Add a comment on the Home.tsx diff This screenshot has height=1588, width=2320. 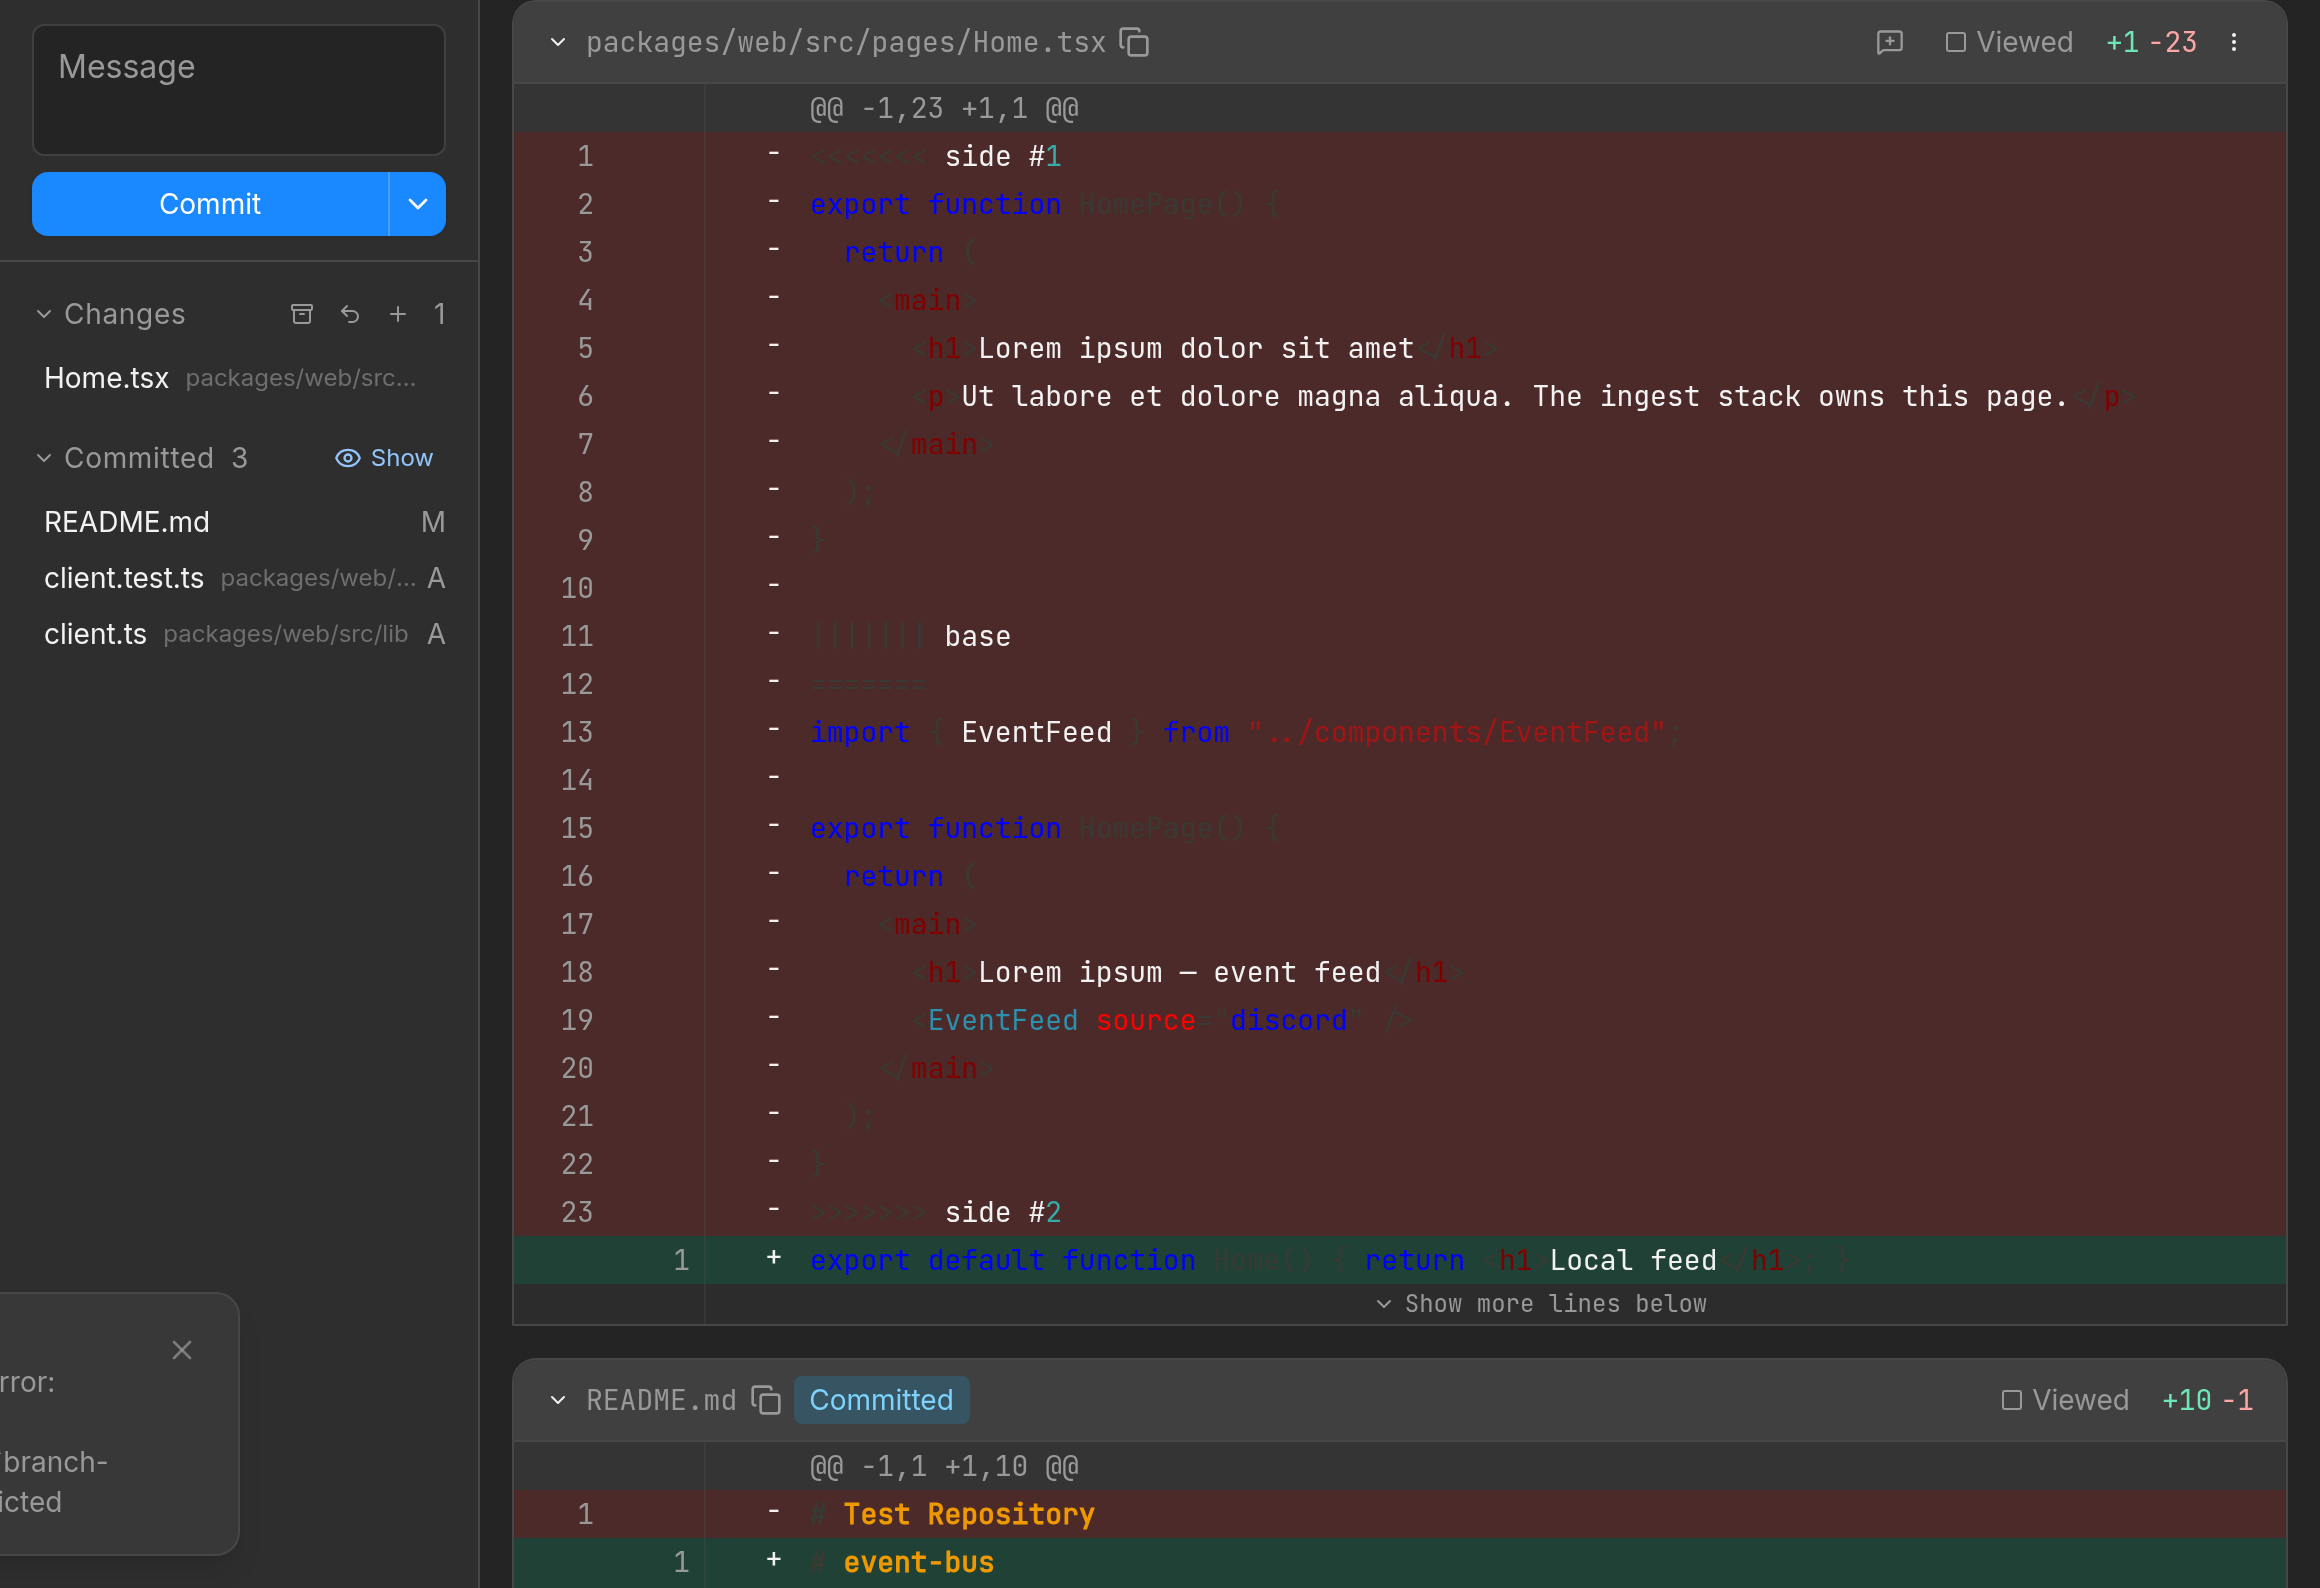(x=1890, y=42)
